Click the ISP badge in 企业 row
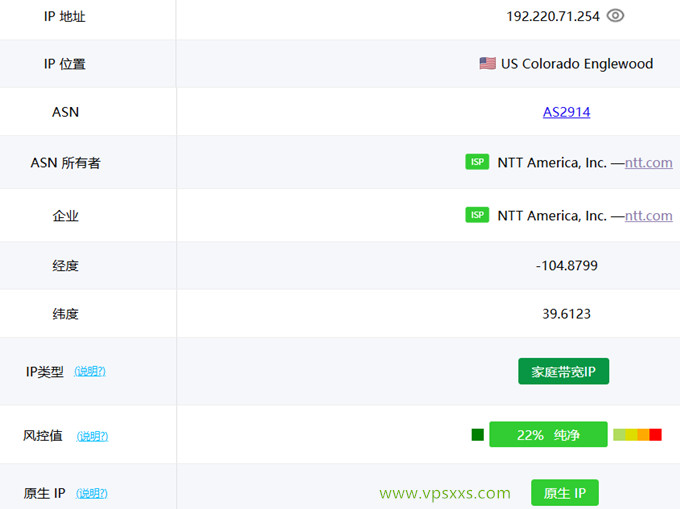Viewport: 680px width, 509px height. click(477, 215)
